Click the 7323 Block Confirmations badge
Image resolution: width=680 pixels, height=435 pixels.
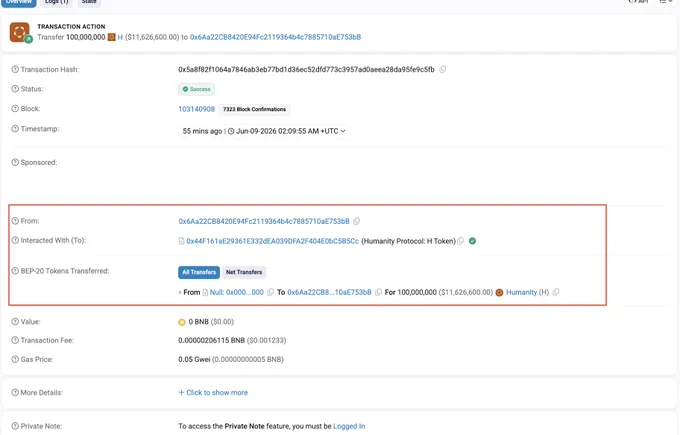(254, 109)
